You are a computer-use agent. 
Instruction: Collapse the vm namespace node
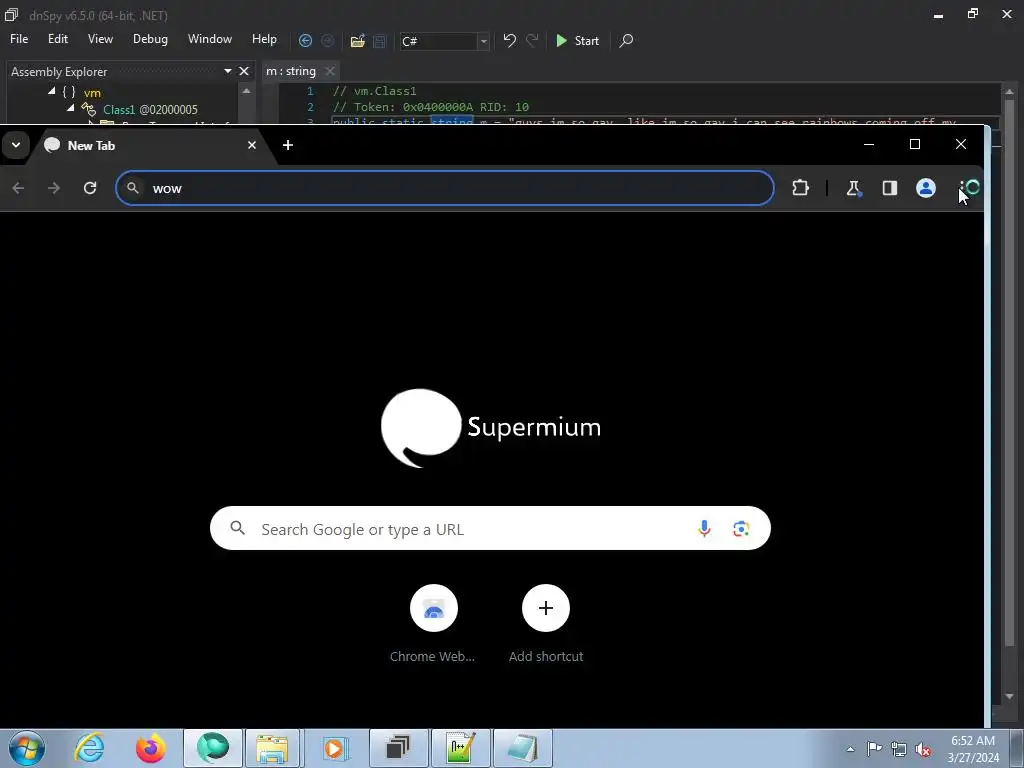coord(52,91)
